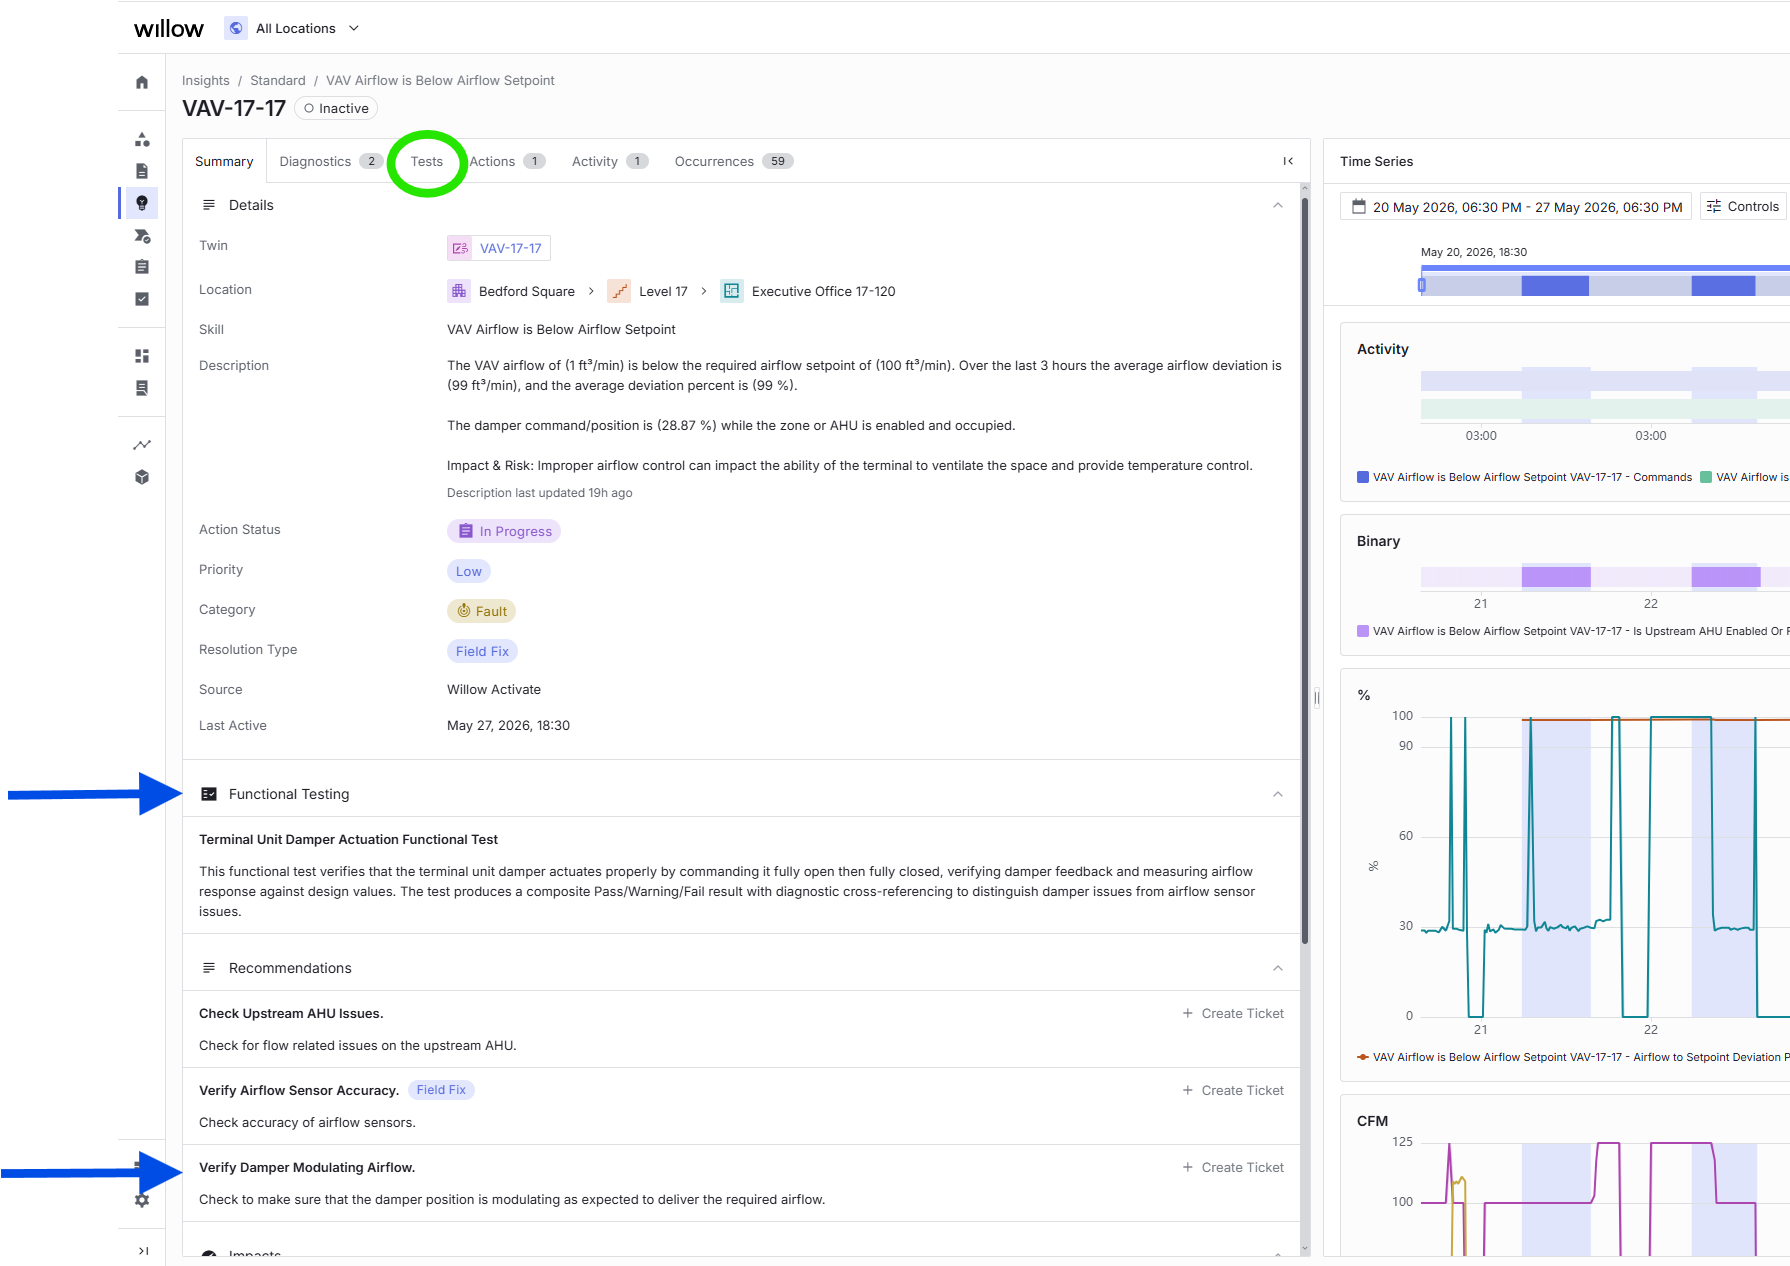Collapse the Functional Testing section
This screenshot has width=1790, height=1266.
tap(1277, 794)
